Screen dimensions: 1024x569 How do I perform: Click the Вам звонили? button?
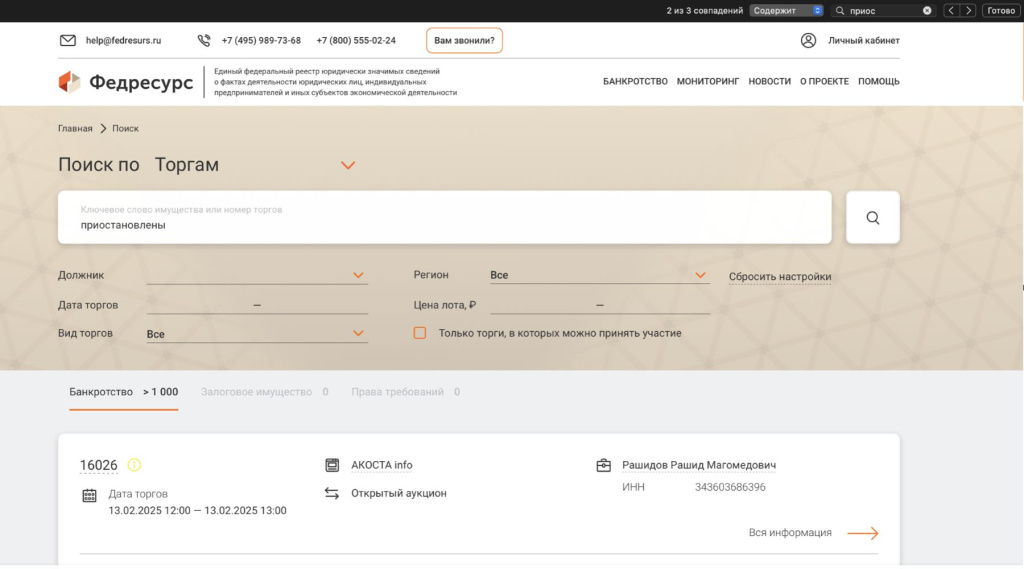pyautogui.click(x=464, y=41)
